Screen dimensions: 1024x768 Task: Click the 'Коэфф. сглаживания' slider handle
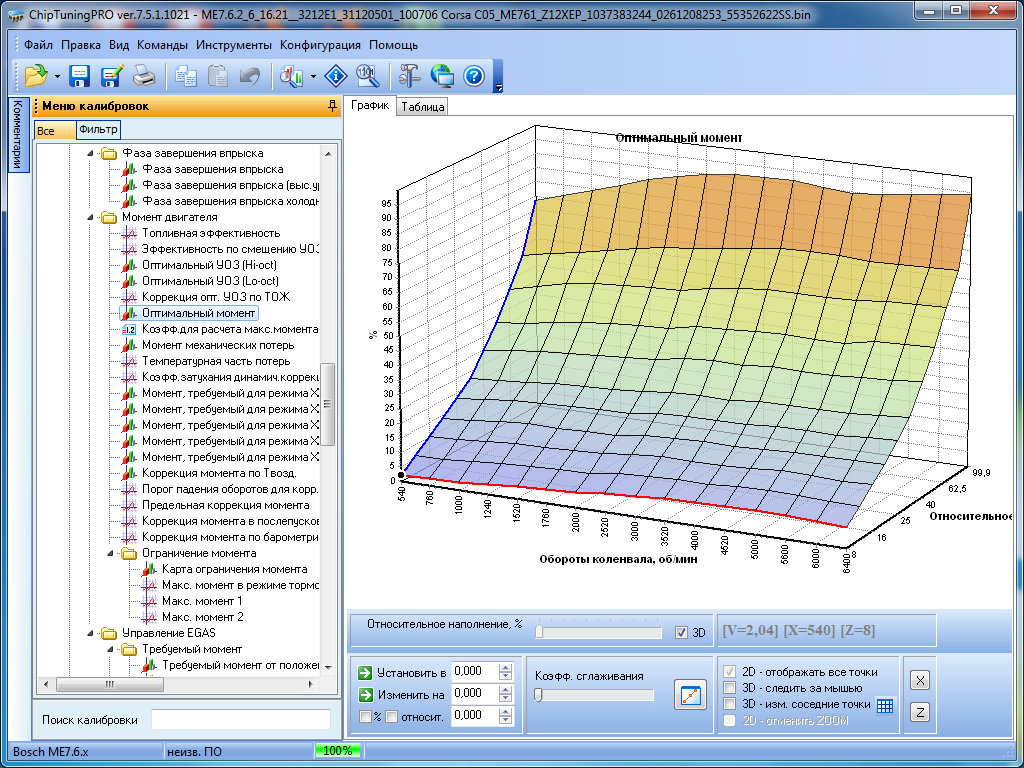click(x=538, y=694)
